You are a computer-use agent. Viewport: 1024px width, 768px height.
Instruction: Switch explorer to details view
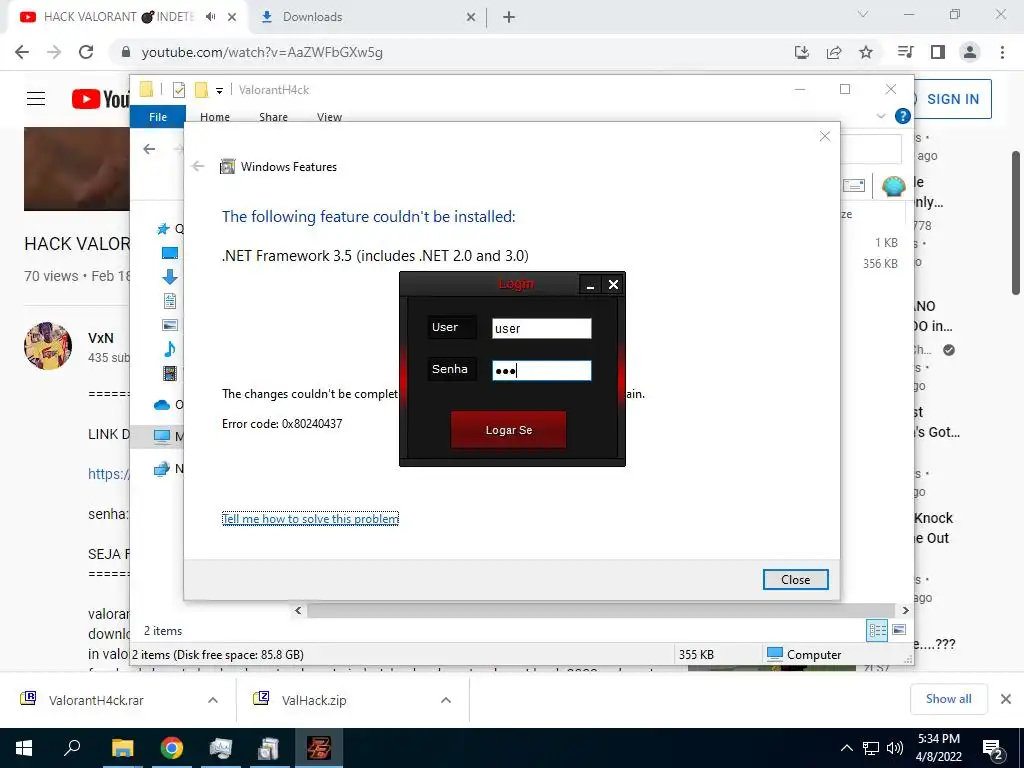(x=877, y=630)
